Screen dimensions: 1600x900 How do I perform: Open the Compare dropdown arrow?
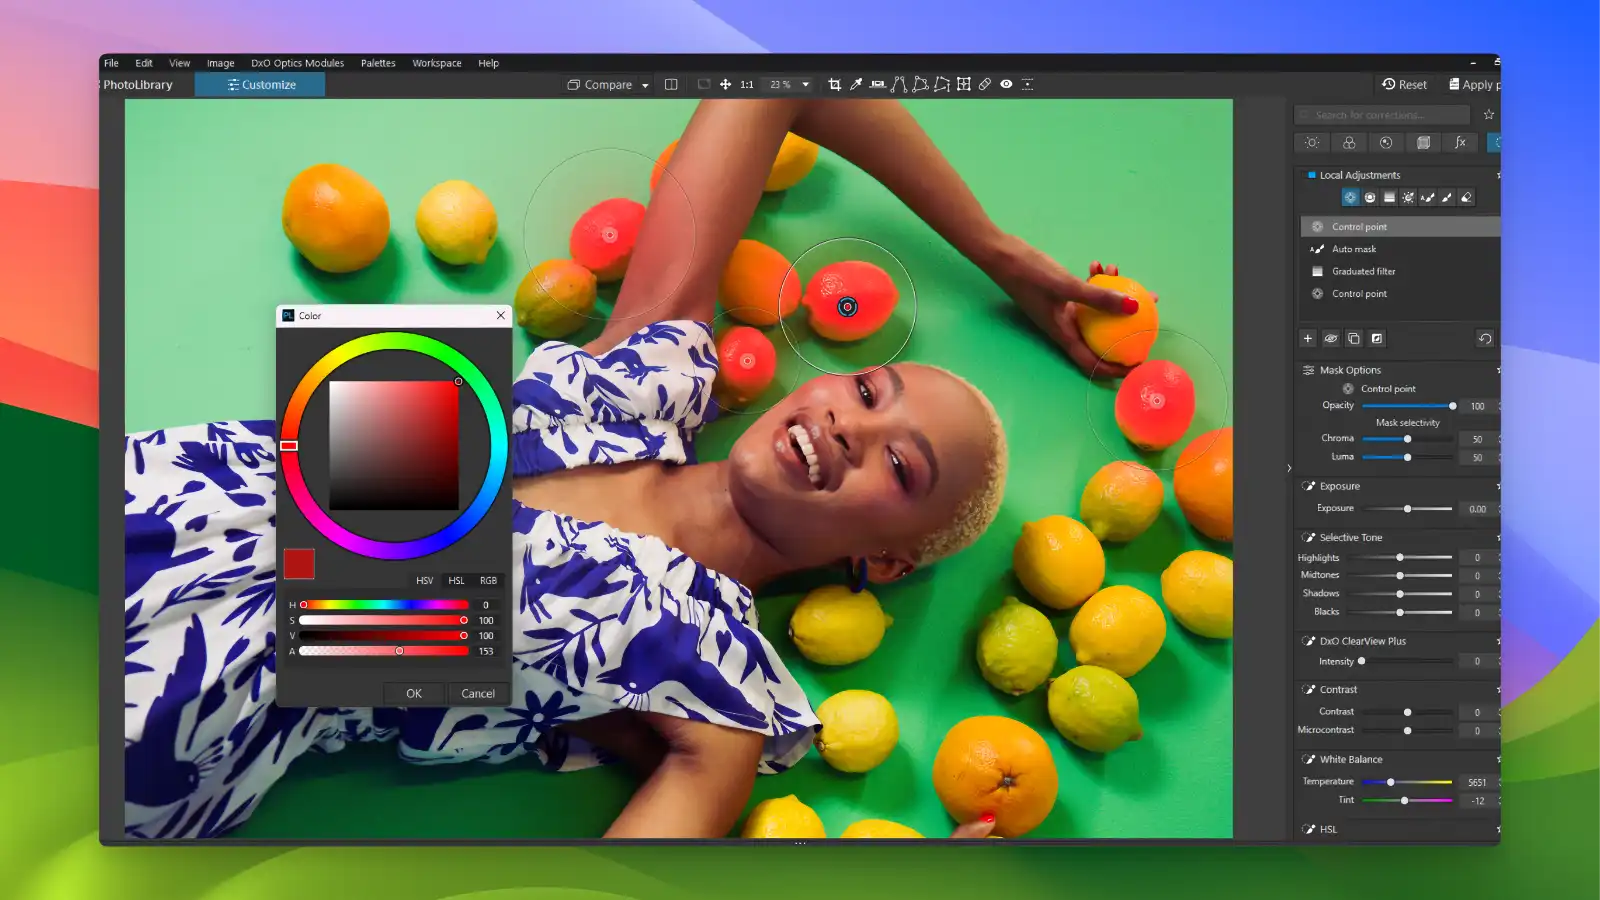[x=645, y=86]
